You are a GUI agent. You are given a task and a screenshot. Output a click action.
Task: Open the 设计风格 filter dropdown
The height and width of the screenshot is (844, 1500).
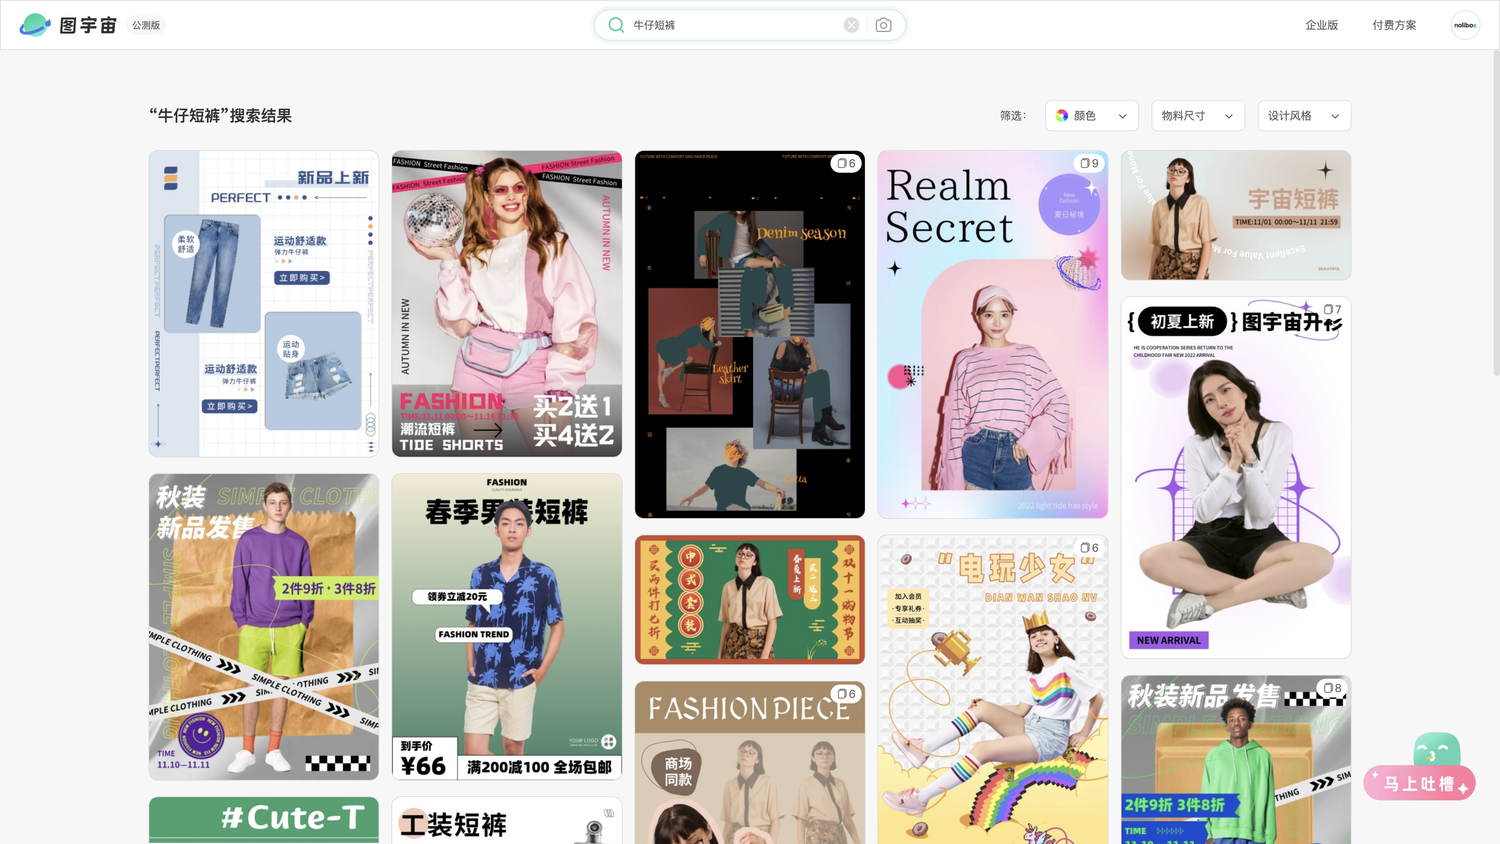pos(1304,116)
